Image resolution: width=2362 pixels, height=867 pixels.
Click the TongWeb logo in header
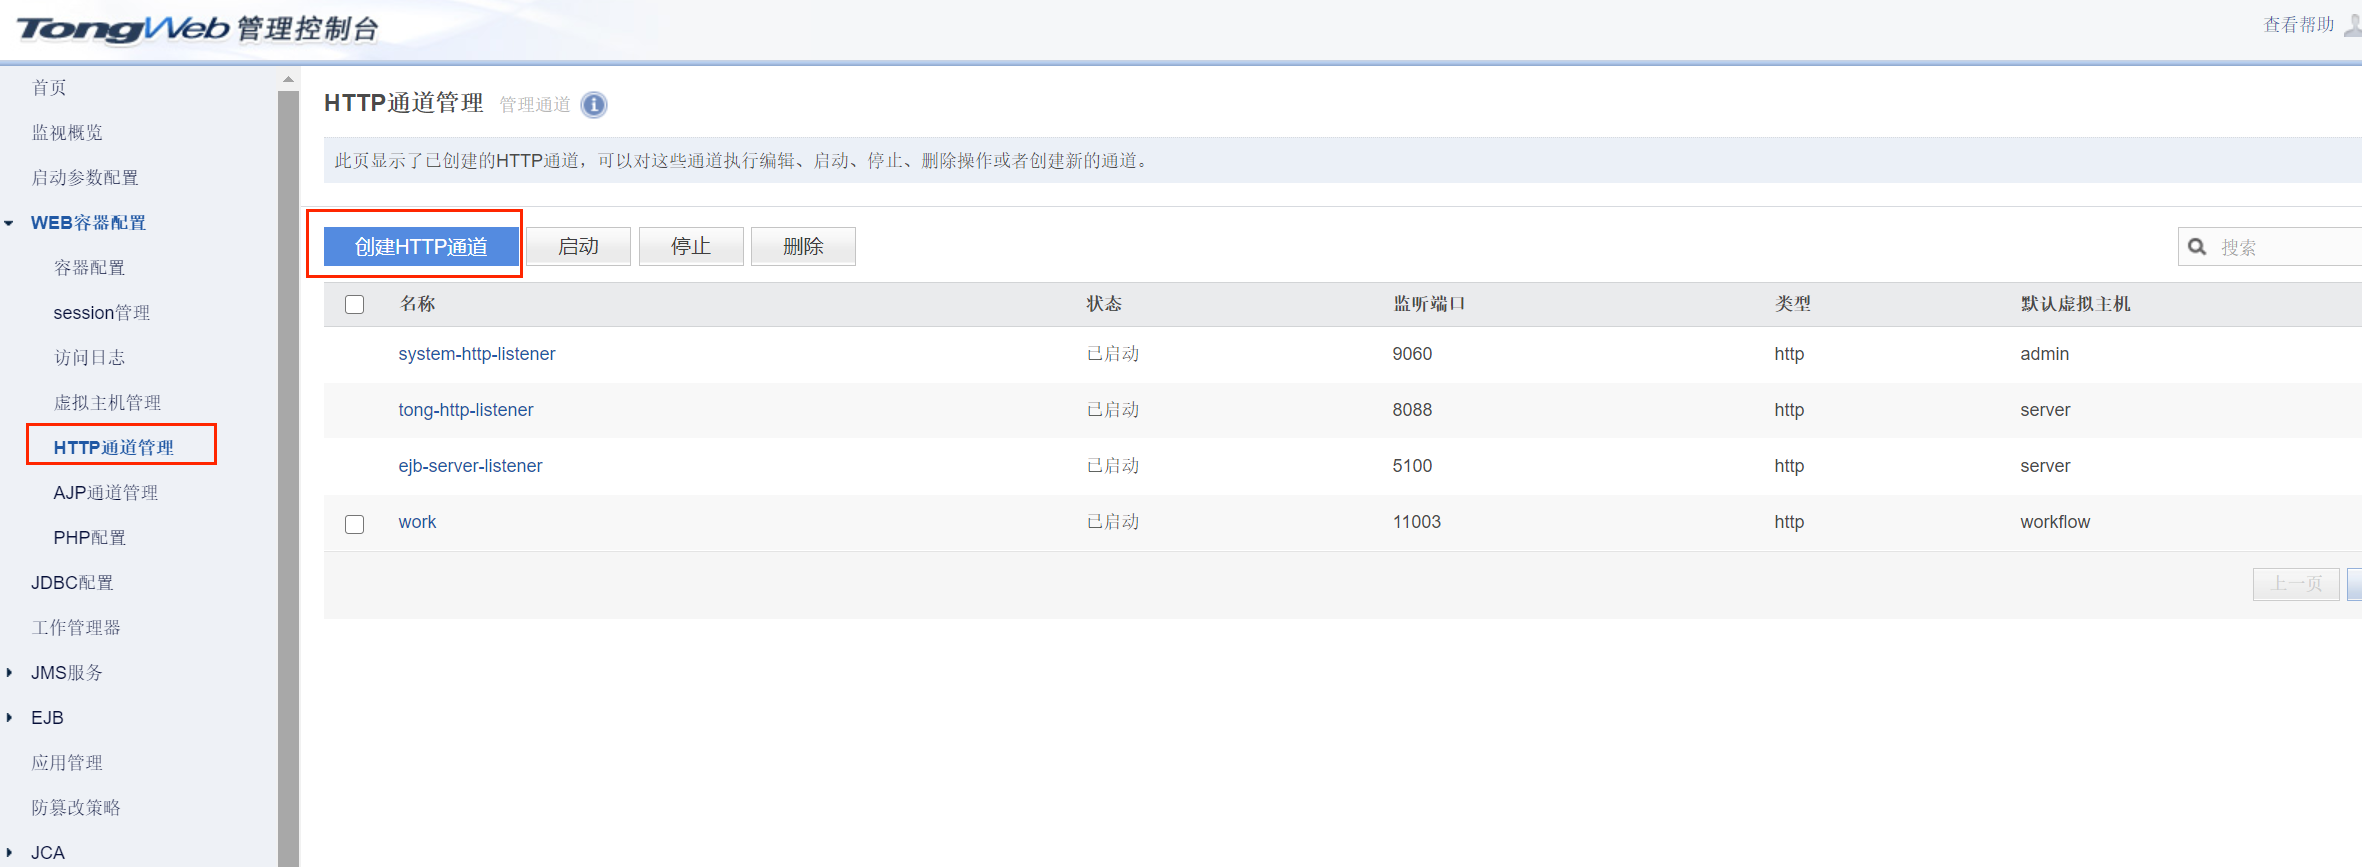tap(123, 29)
